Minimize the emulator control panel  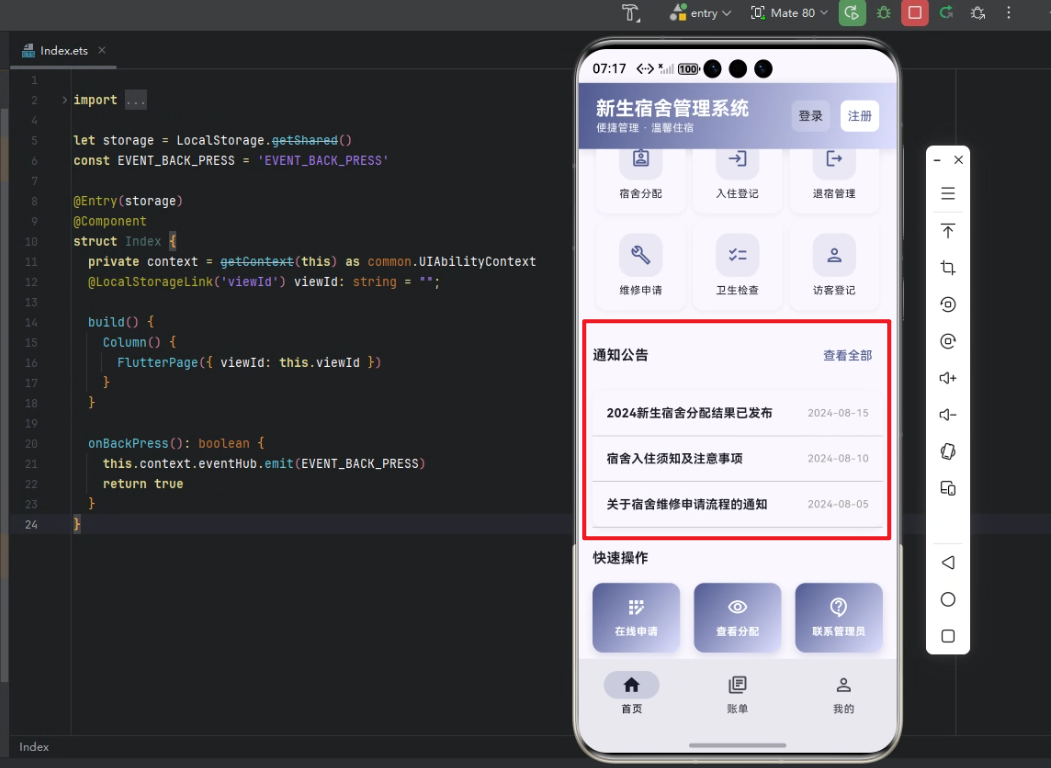pos(937,160)
